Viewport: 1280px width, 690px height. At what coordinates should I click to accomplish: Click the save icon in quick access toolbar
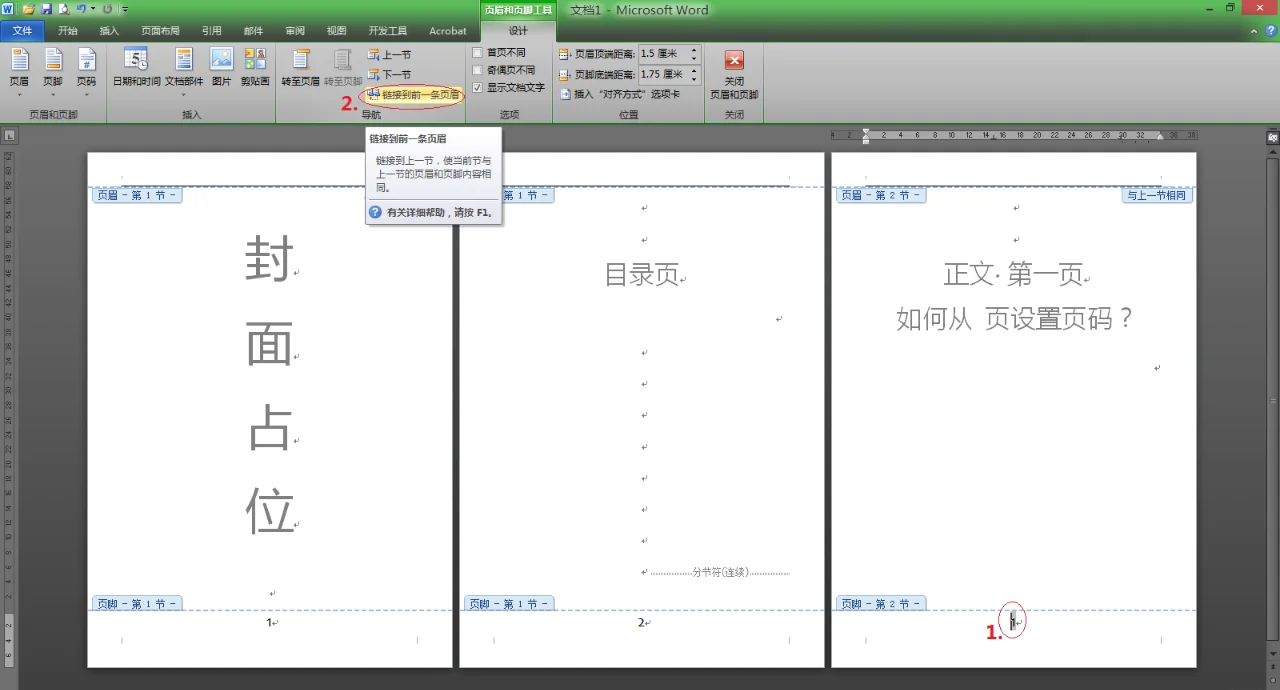(x=46, y=9)
